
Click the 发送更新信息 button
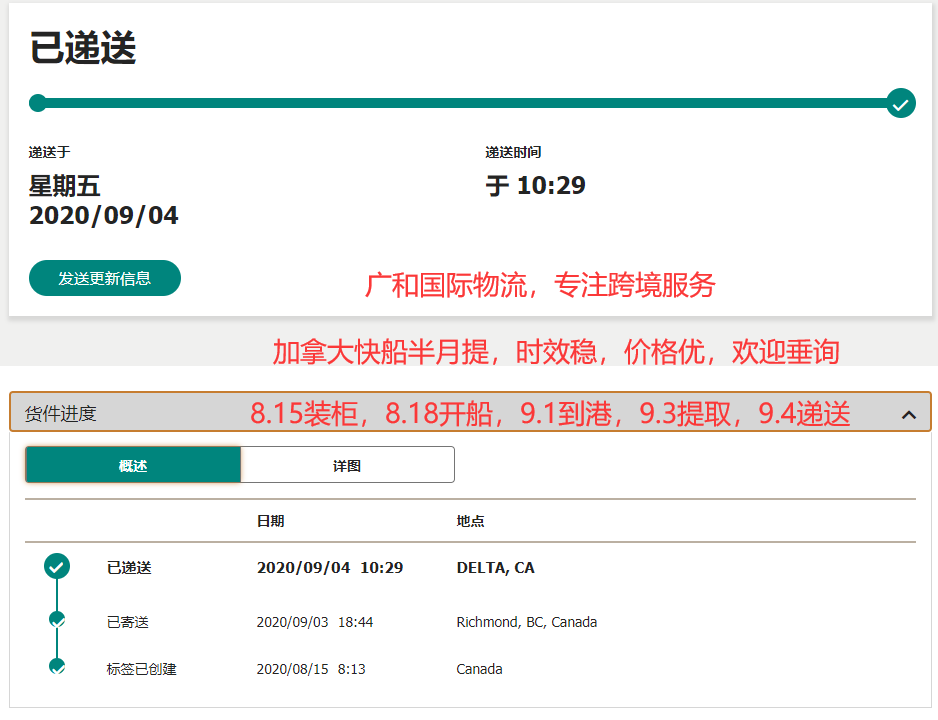[105, 278]
